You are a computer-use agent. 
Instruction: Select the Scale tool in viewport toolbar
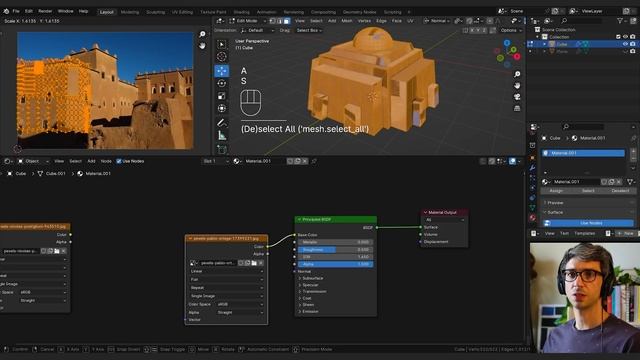click(222, 96)
